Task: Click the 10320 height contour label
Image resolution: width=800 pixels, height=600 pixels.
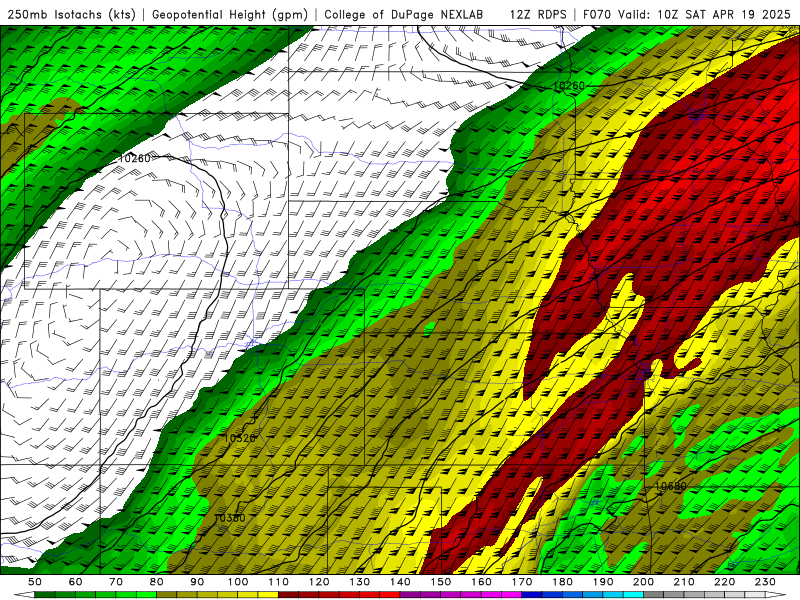Action: [239, 438]
